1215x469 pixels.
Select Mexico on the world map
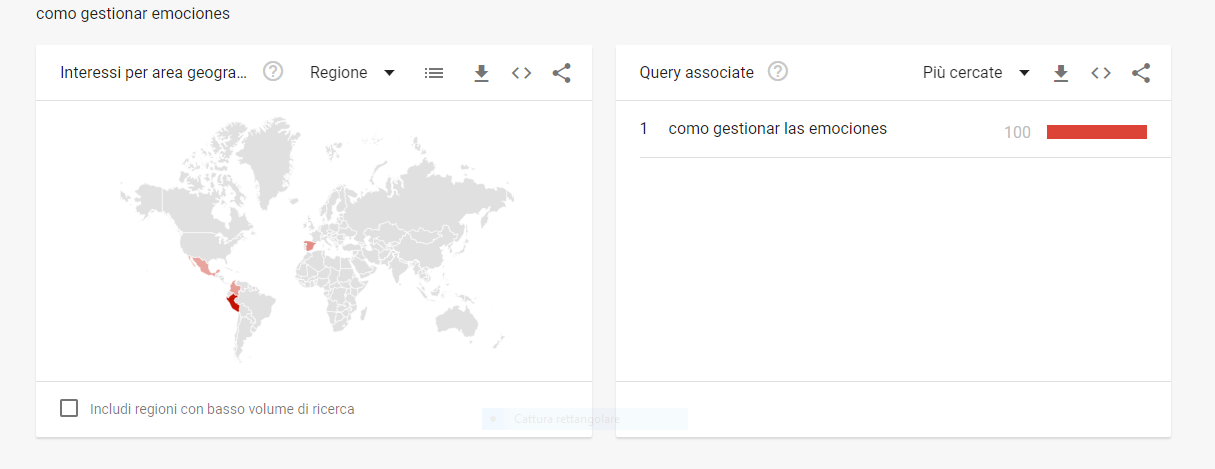(205, 266)
